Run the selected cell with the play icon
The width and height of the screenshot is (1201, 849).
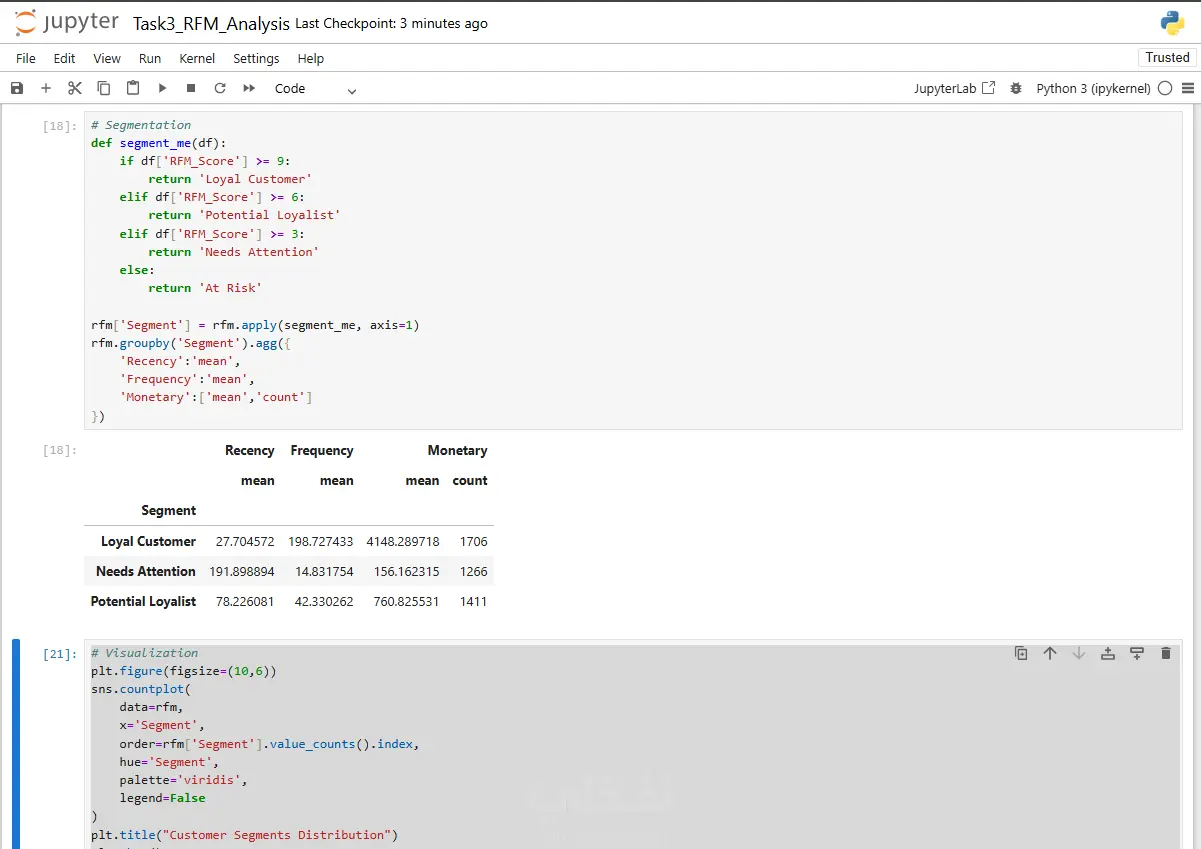162,88
